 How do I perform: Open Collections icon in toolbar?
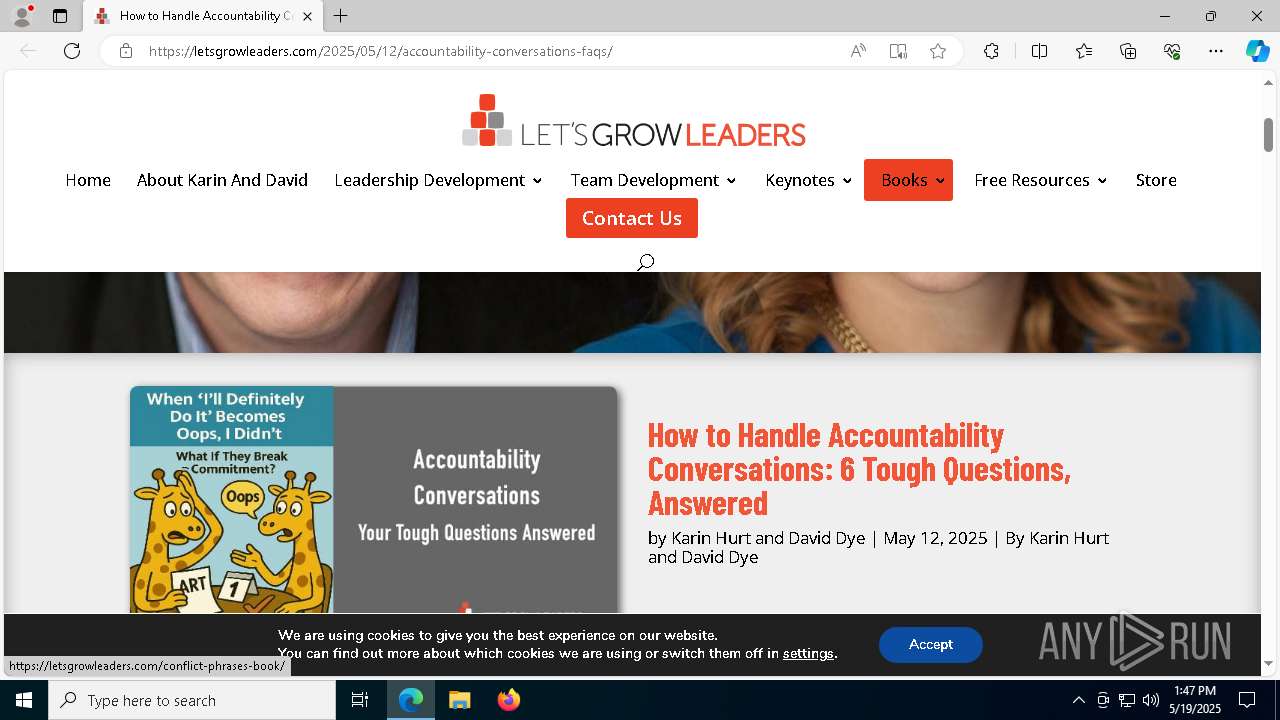point(1128,51)
